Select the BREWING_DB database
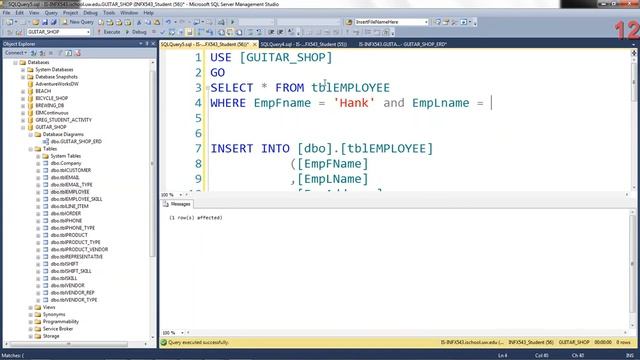Viewport: 640px width, 360px height. click(x=49, y=106)
